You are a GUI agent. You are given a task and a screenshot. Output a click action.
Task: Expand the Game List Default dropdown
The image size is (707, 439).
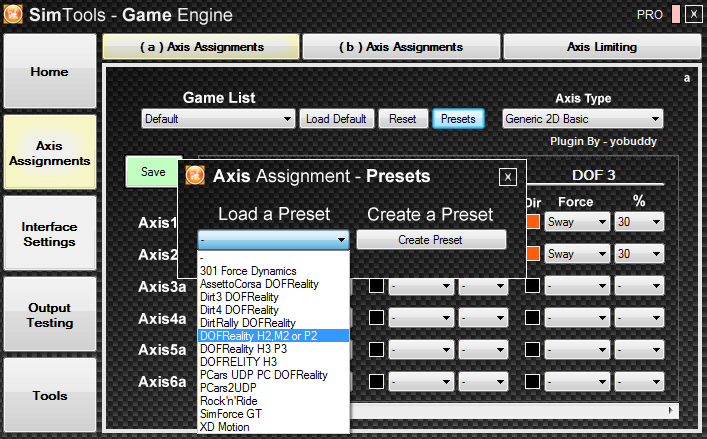[x=218, y=119]
